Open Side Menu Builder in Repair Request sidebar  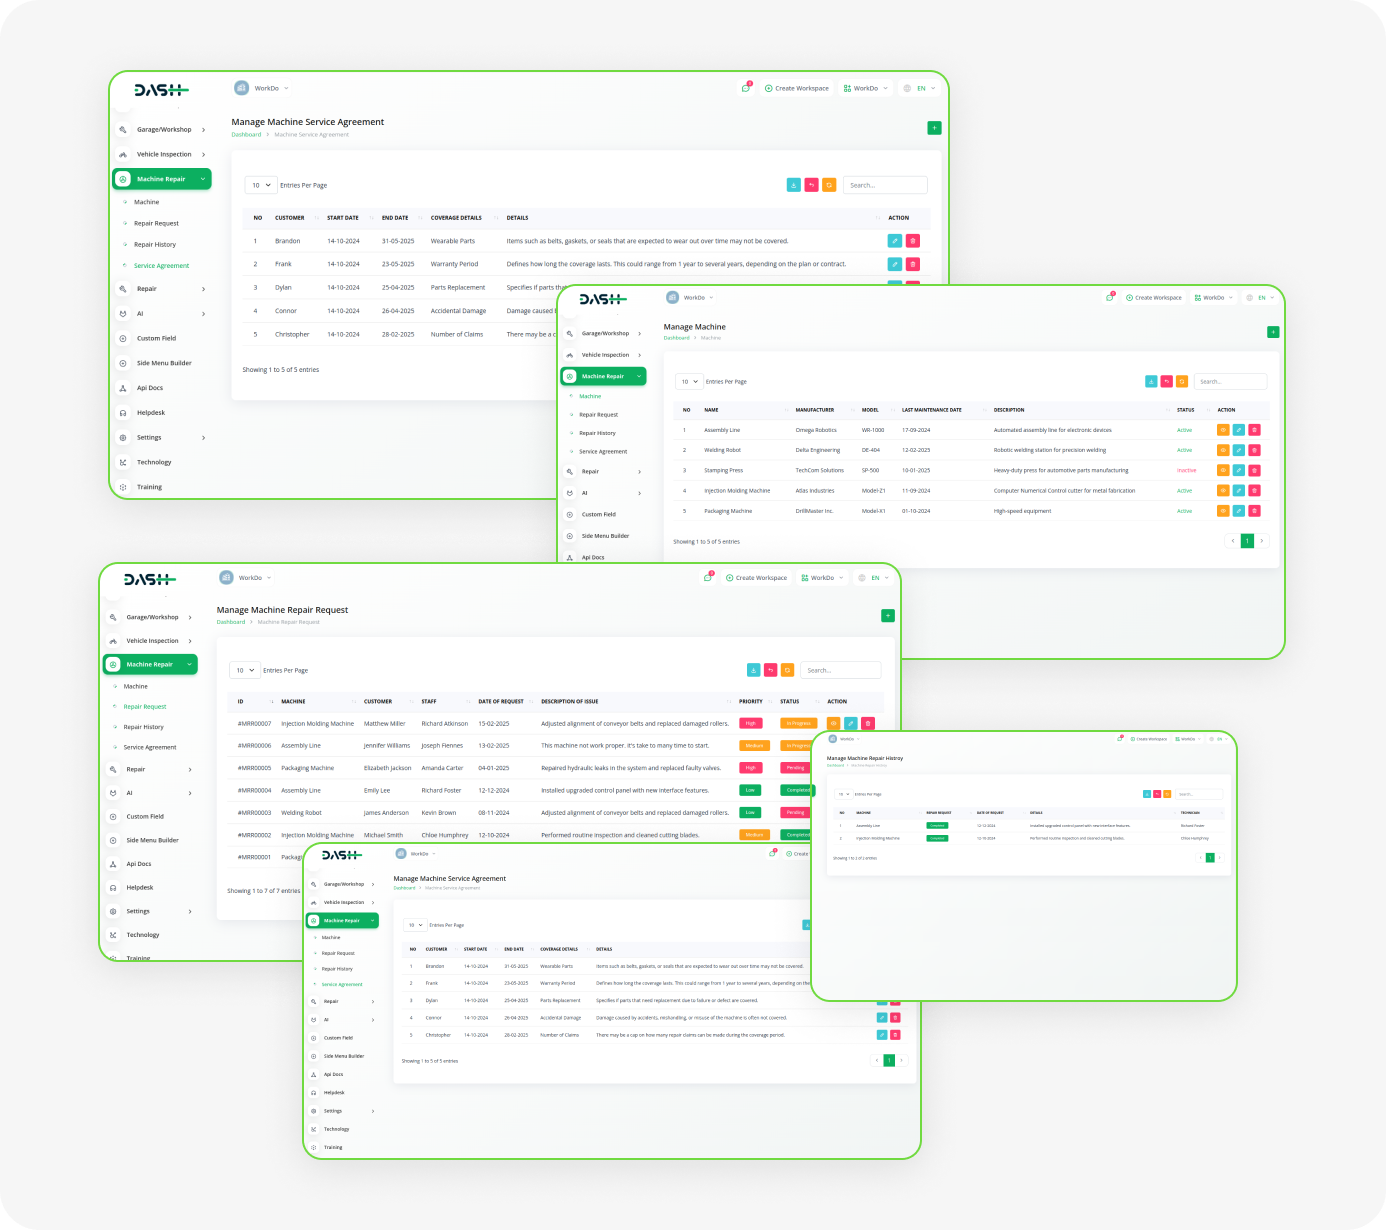152,840
